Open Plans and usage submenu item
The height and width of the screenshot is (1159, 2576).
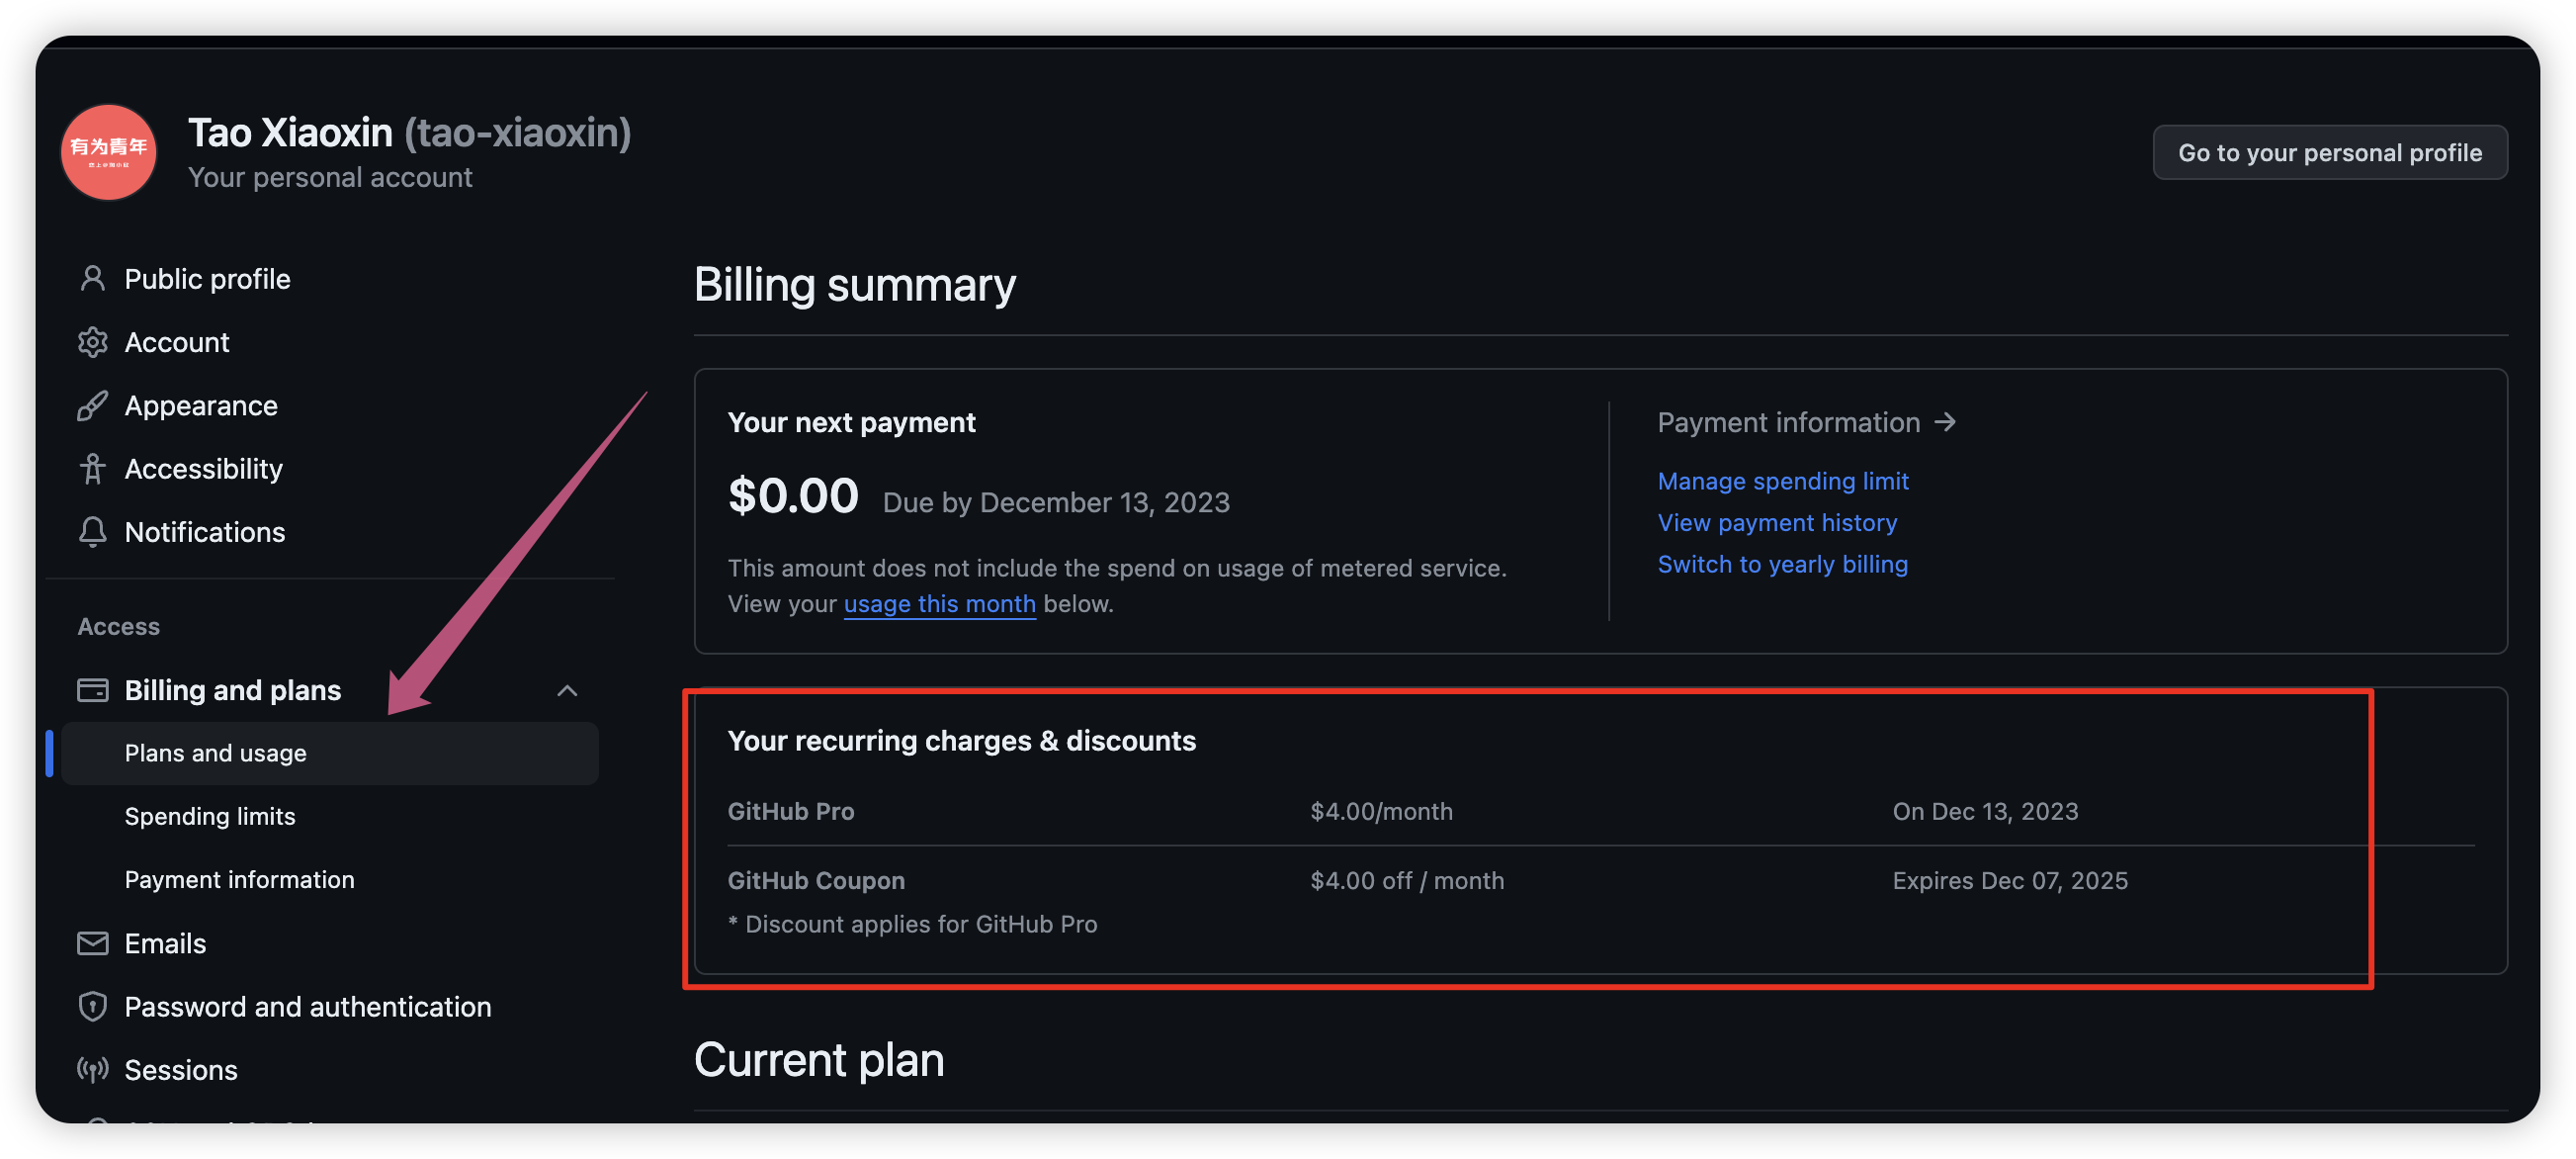215,753
